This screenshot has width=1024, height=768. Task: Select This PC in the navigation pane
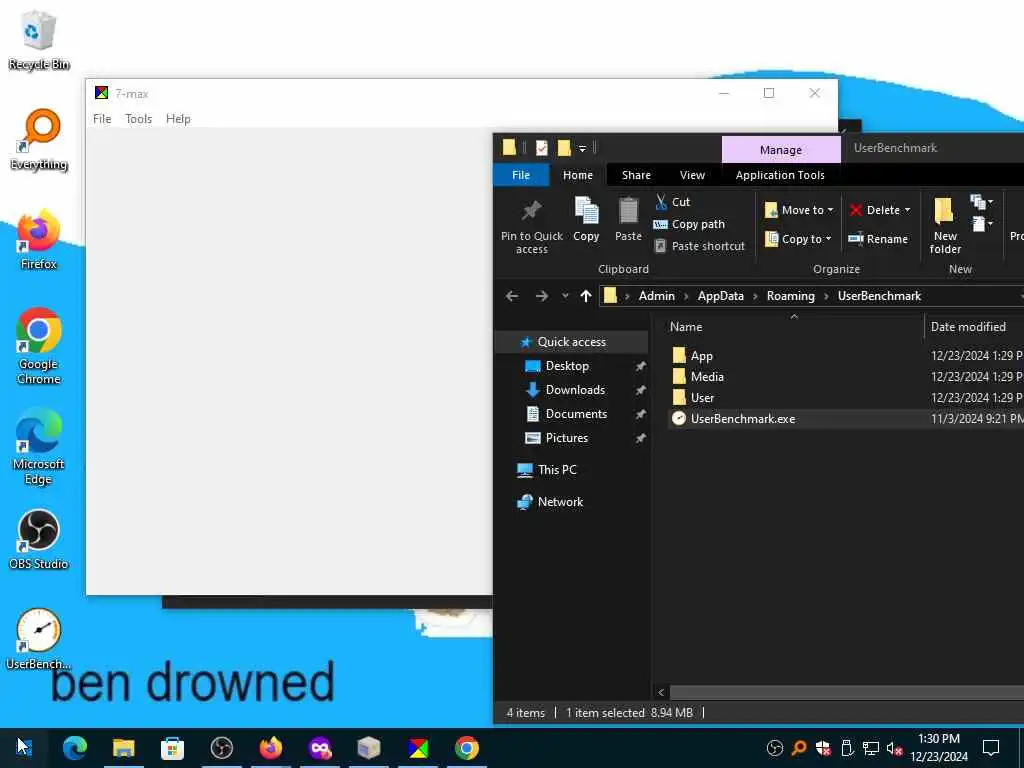(x=556, y=470)
